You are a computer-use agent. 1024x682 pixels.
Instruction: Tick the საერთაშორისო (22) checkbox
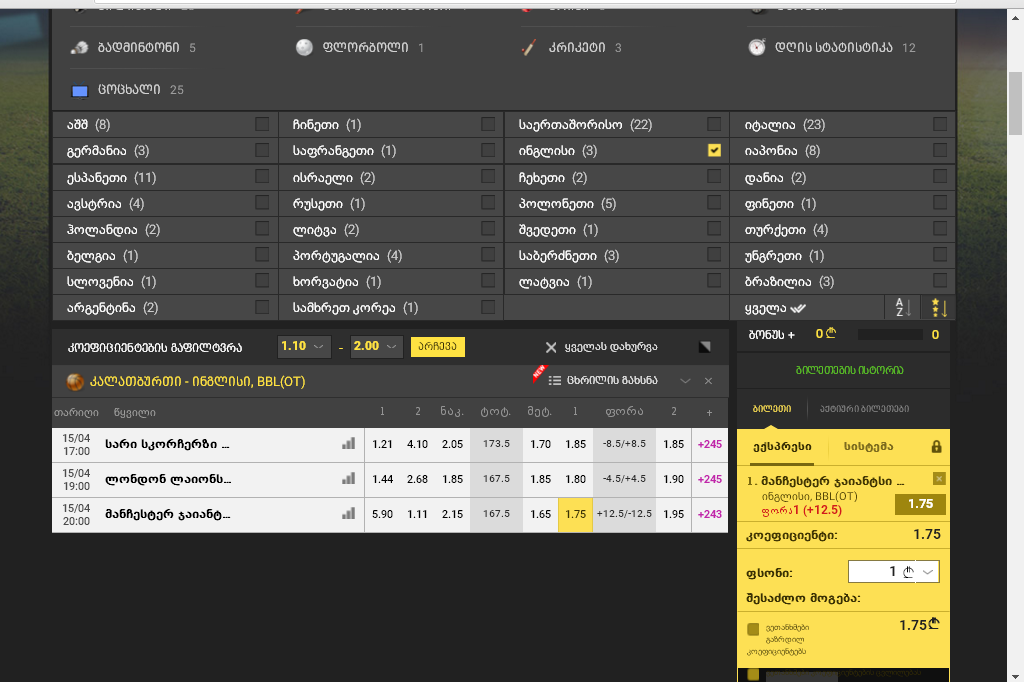click(x=714, y=124)
